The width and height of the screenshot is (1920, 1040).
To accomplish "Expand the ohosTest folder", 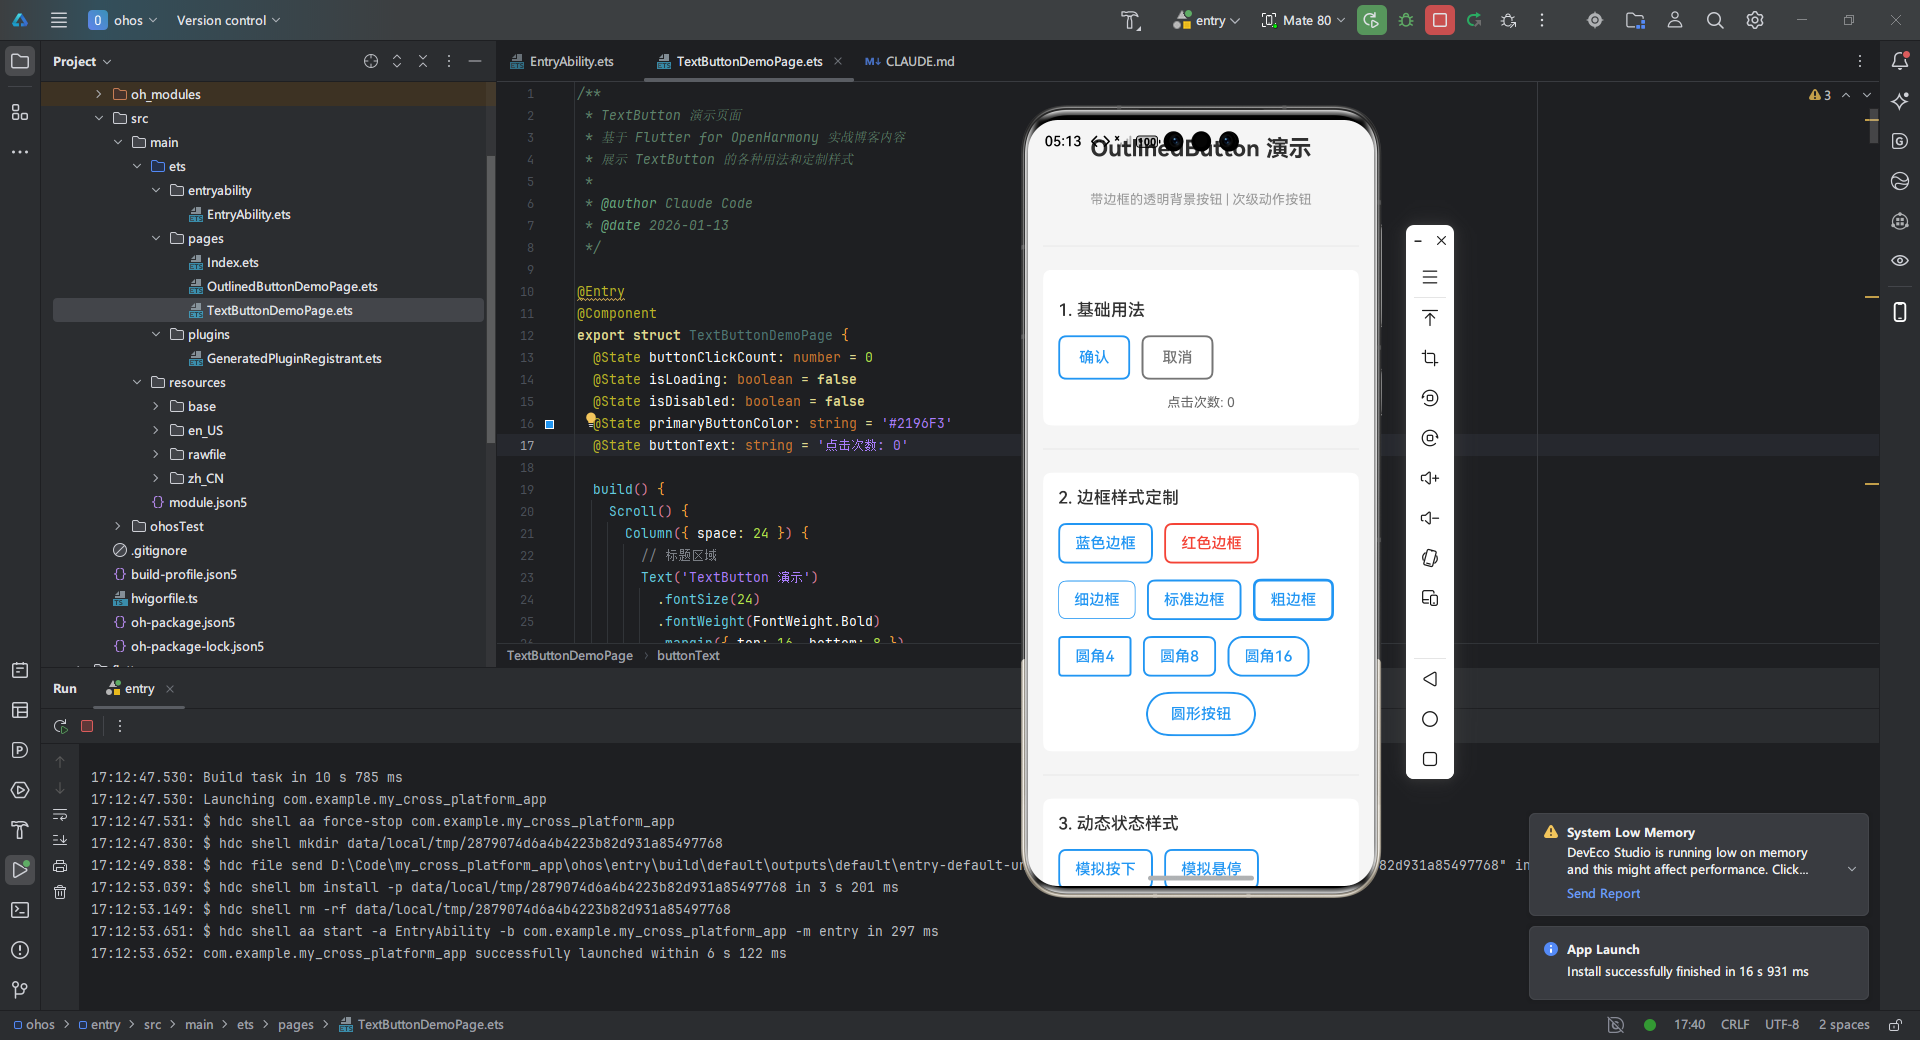I will click(x=117, y=526).
